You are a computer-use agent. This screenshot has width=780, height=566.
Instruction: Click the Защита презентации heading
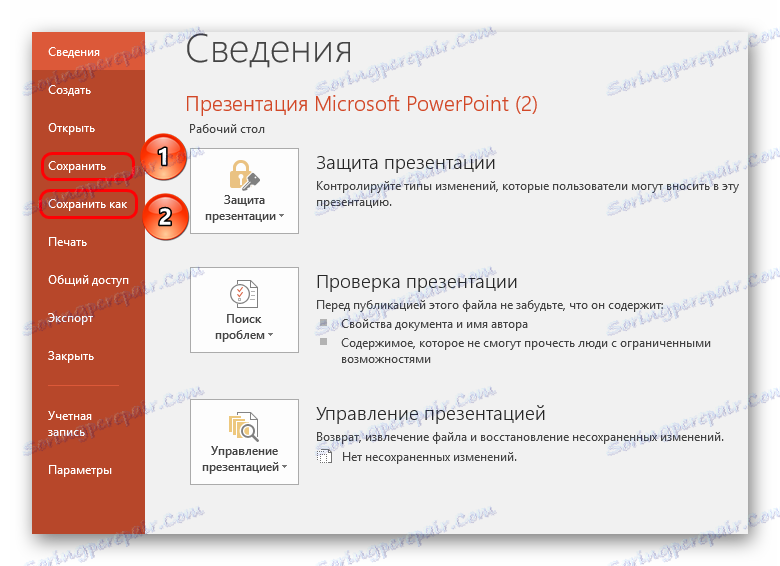pos(406,163)
